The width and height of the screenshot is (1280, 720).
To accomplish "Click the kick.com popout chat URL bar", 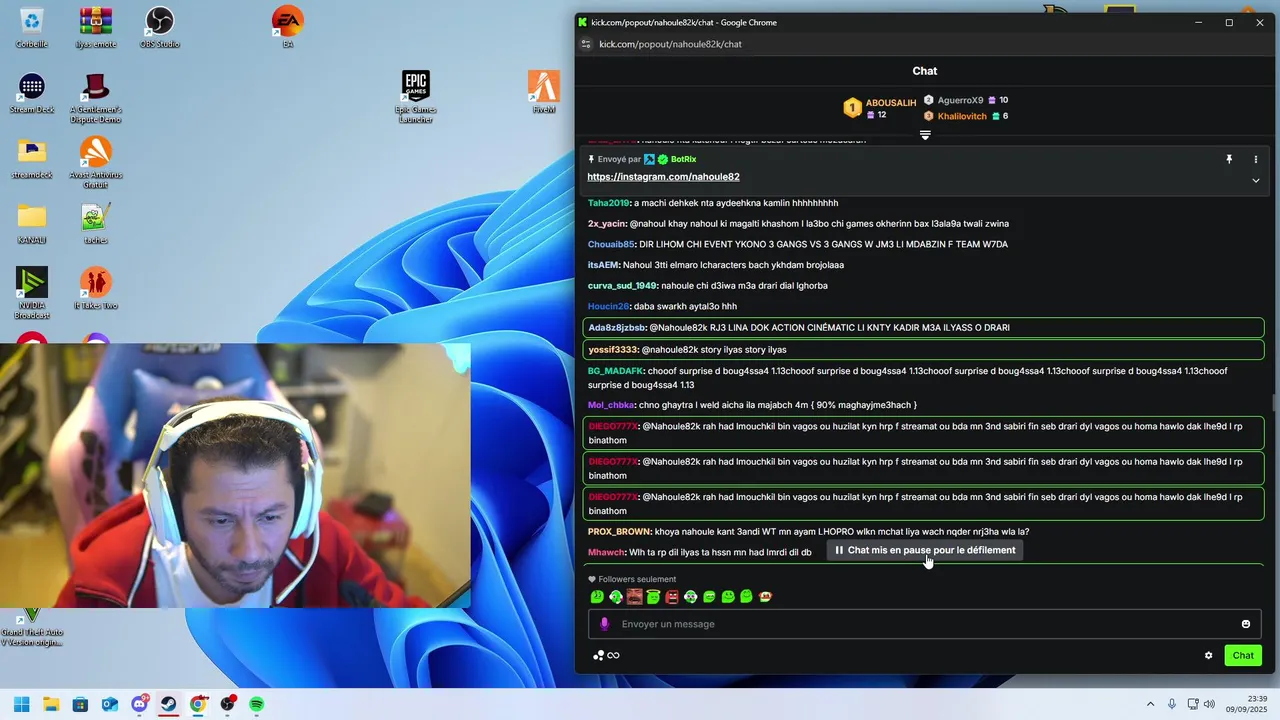I will click(x=670, y=44).
